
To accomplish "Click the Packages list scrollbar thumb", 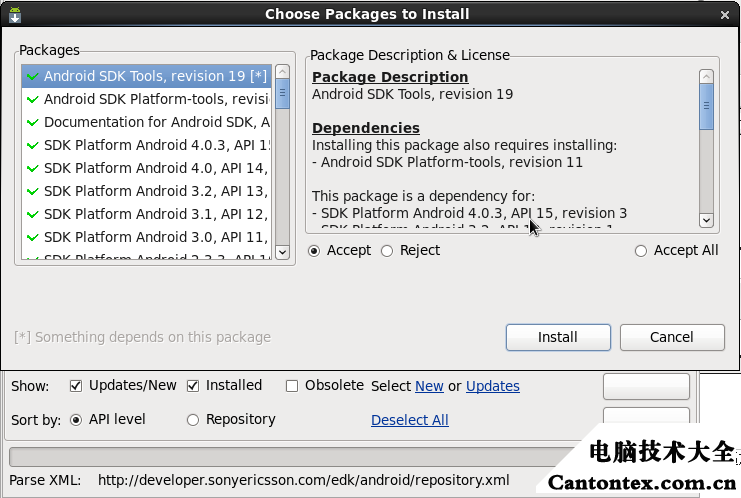I will pos(282,94).
